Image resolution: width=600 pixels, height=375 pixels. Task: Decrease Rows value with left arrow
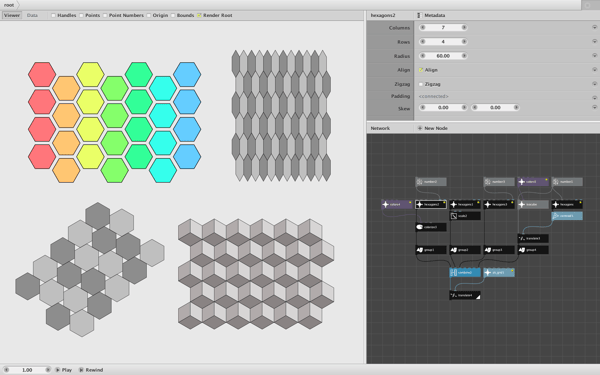click(x=422, y=42)
